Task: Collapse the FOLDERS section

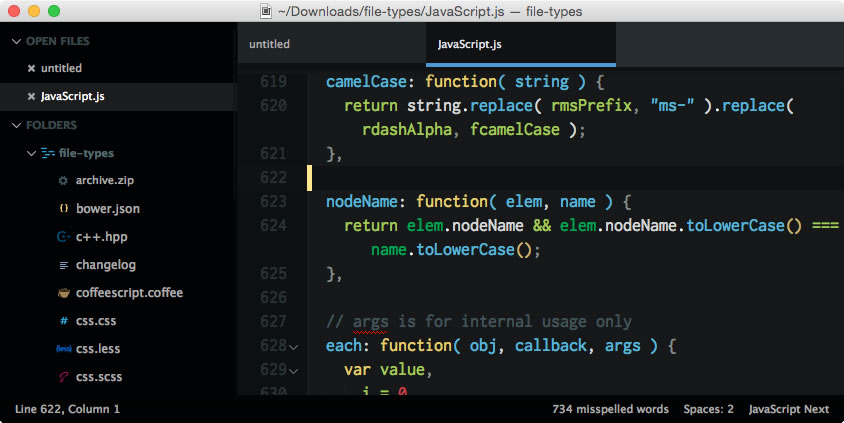Action: 16,125
